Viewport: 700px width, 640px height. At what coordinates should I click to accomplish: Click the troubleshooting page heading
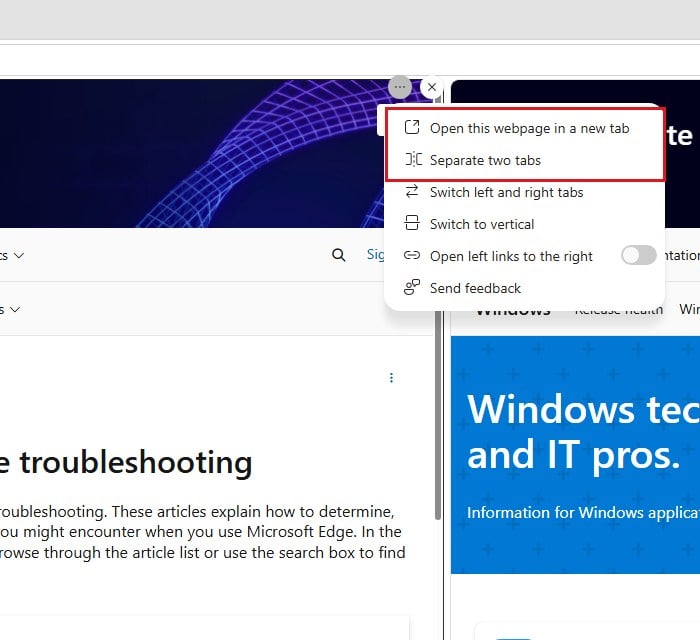[126, 462]
